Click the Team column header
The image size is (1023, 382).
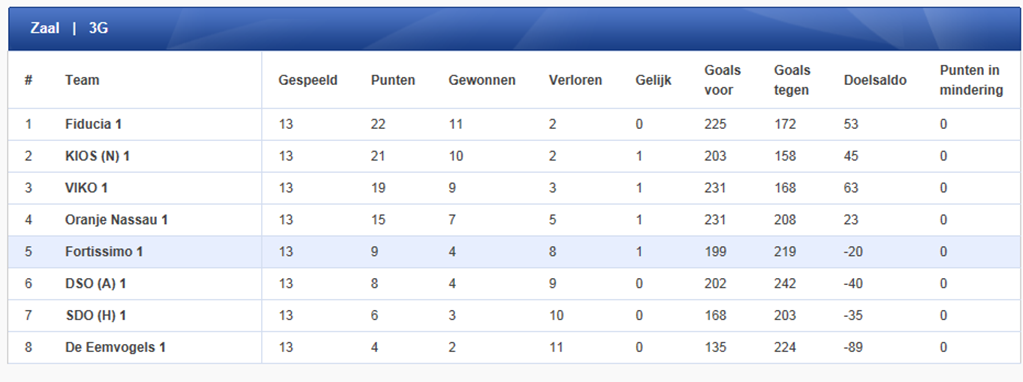pos(82,80)
